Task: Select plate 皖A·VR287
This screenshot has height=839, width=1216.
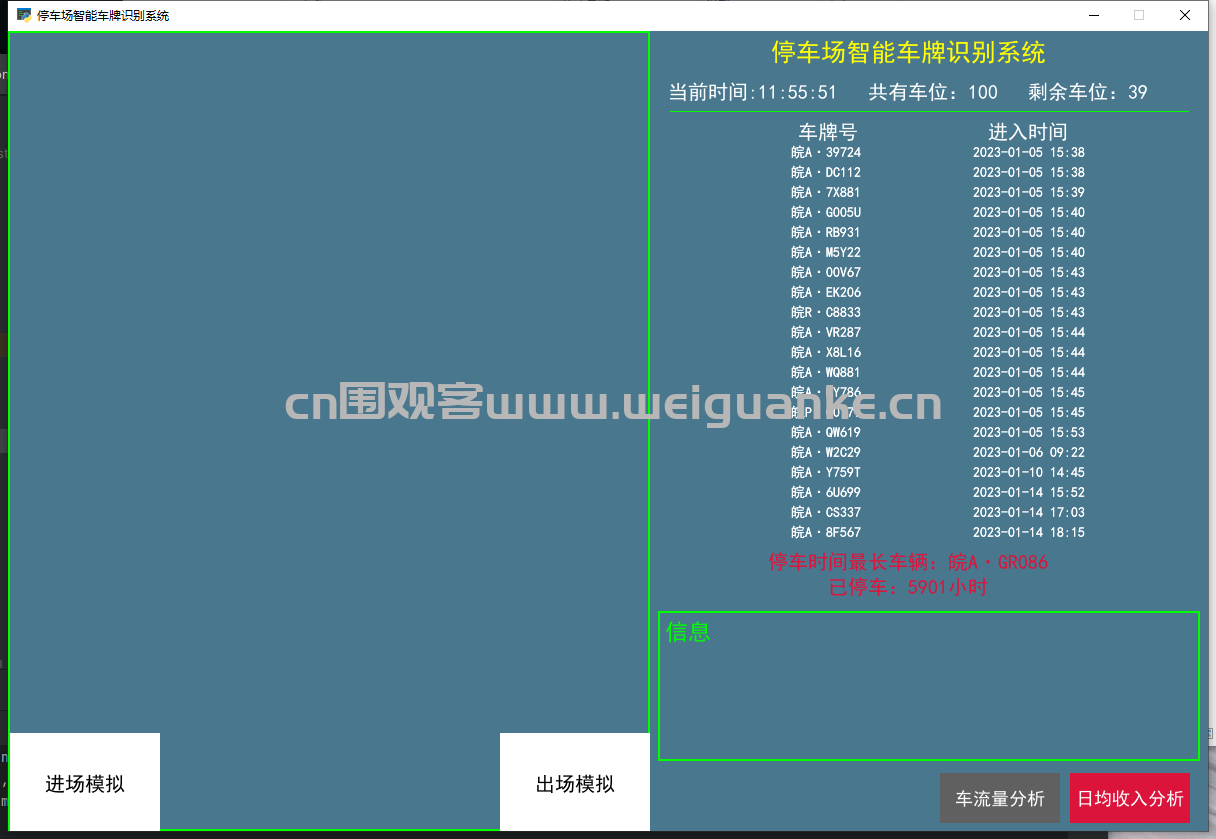Action: [826, 333]
